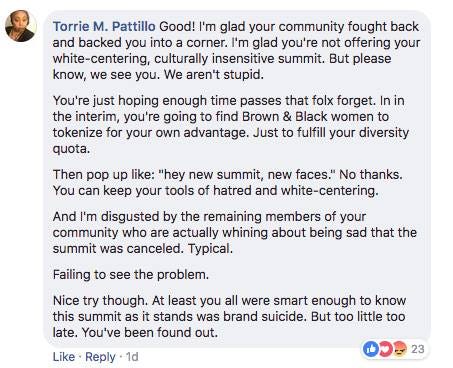The height and width of the screenshot is (368, 453).
Task: Click the paragraph starting "Nice try though"
Action: [x=229, y=317]
